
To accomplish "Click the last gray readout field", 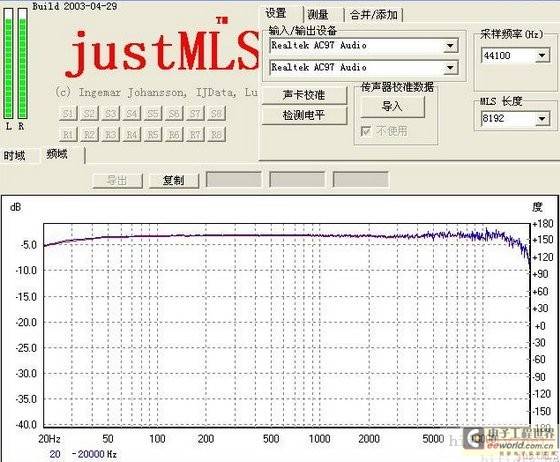I will [x=360, y=179].
